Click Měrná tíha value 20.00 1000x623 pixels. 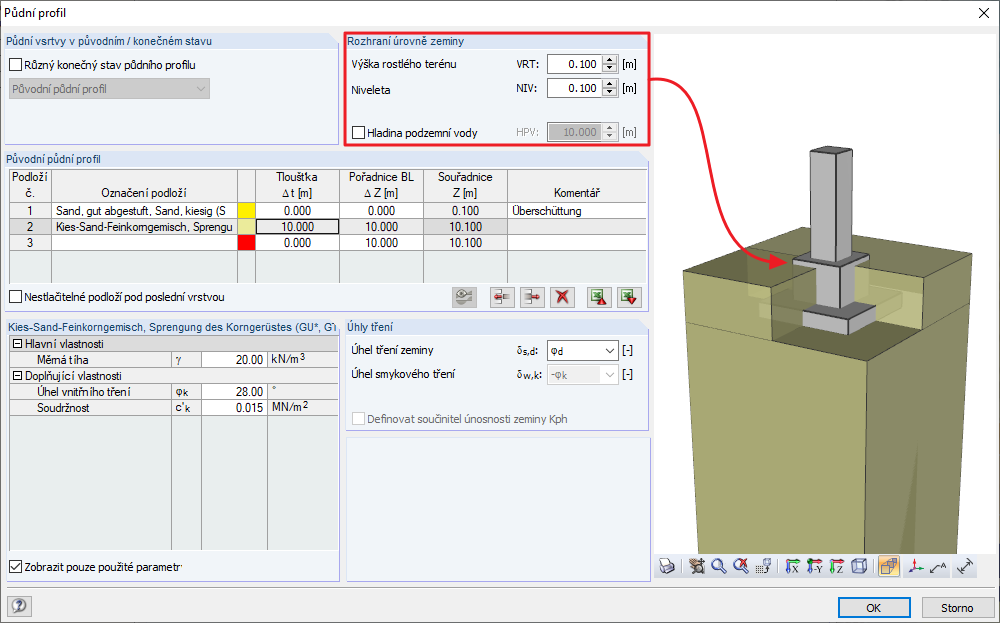(234, 360)
